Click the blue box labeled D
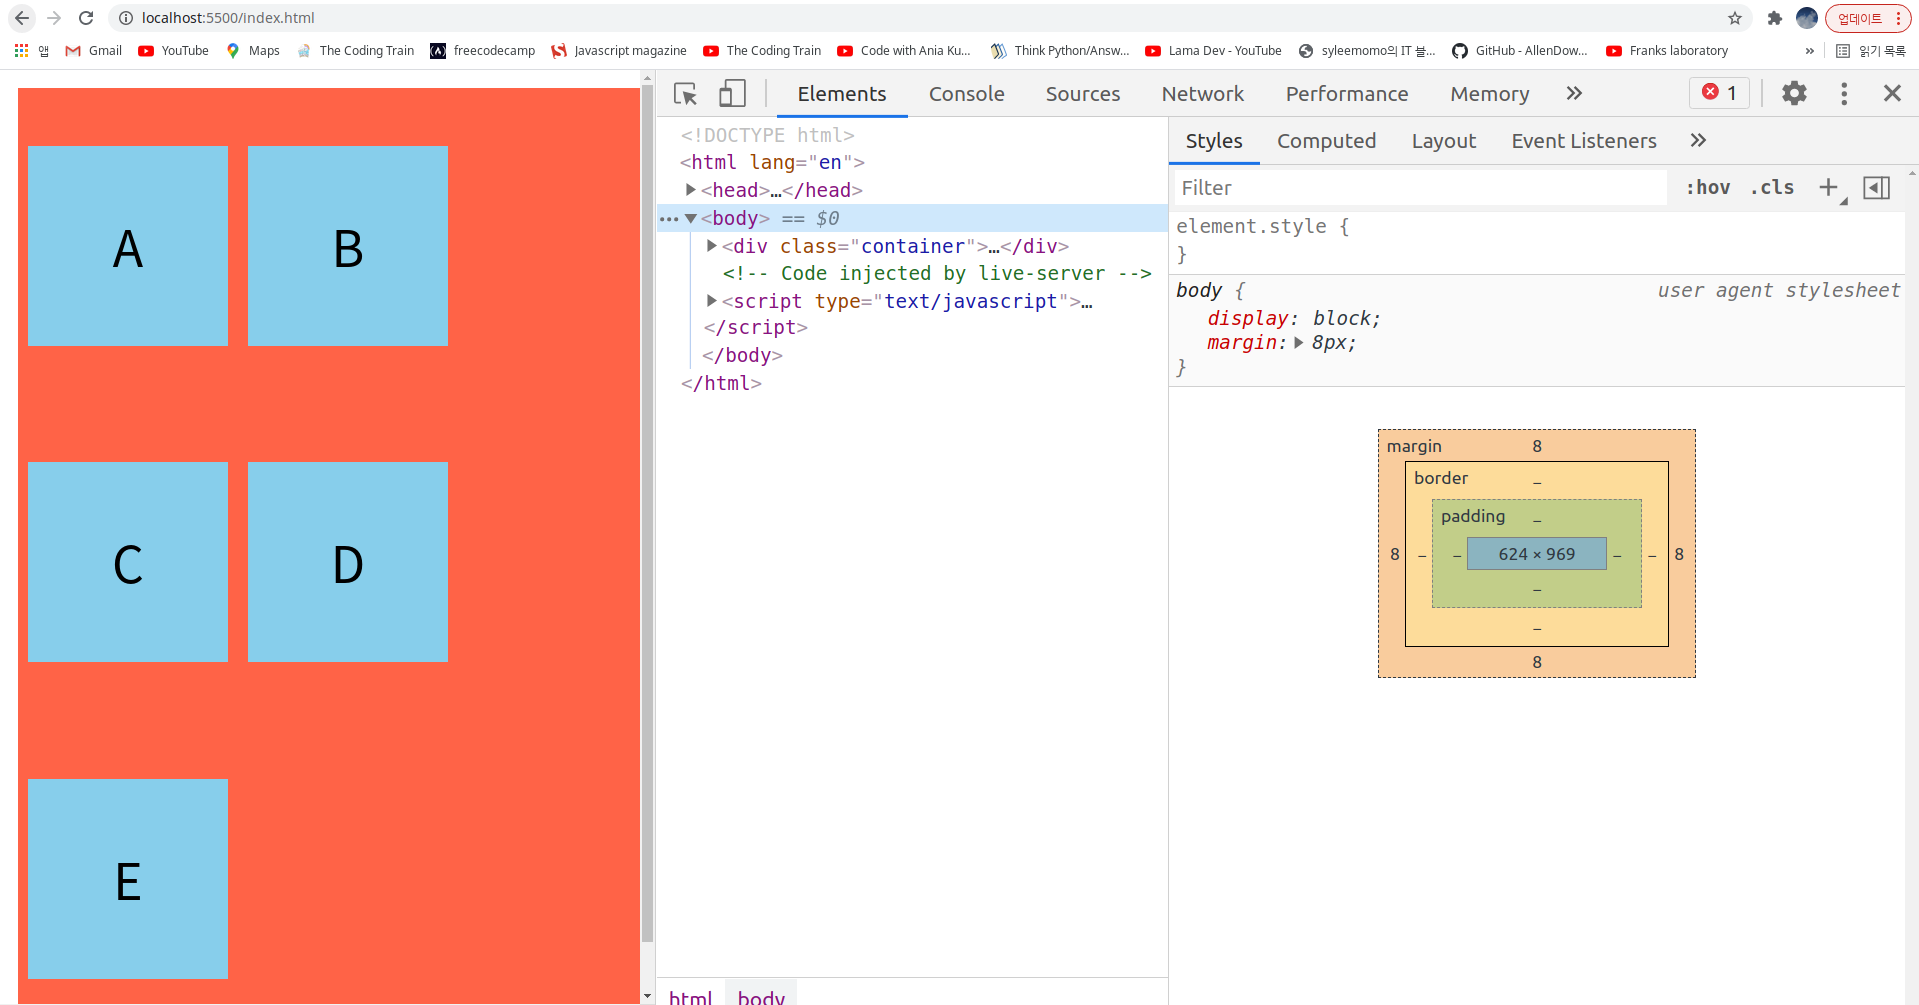Image resolution: width=1919 pixels, height=1005 pixels. click(348, 562)
